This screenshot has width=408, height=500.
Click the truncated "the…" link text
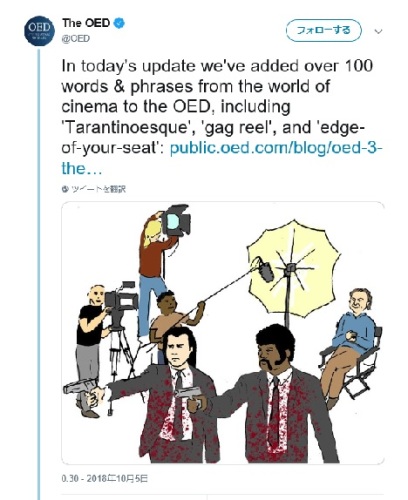81,168
